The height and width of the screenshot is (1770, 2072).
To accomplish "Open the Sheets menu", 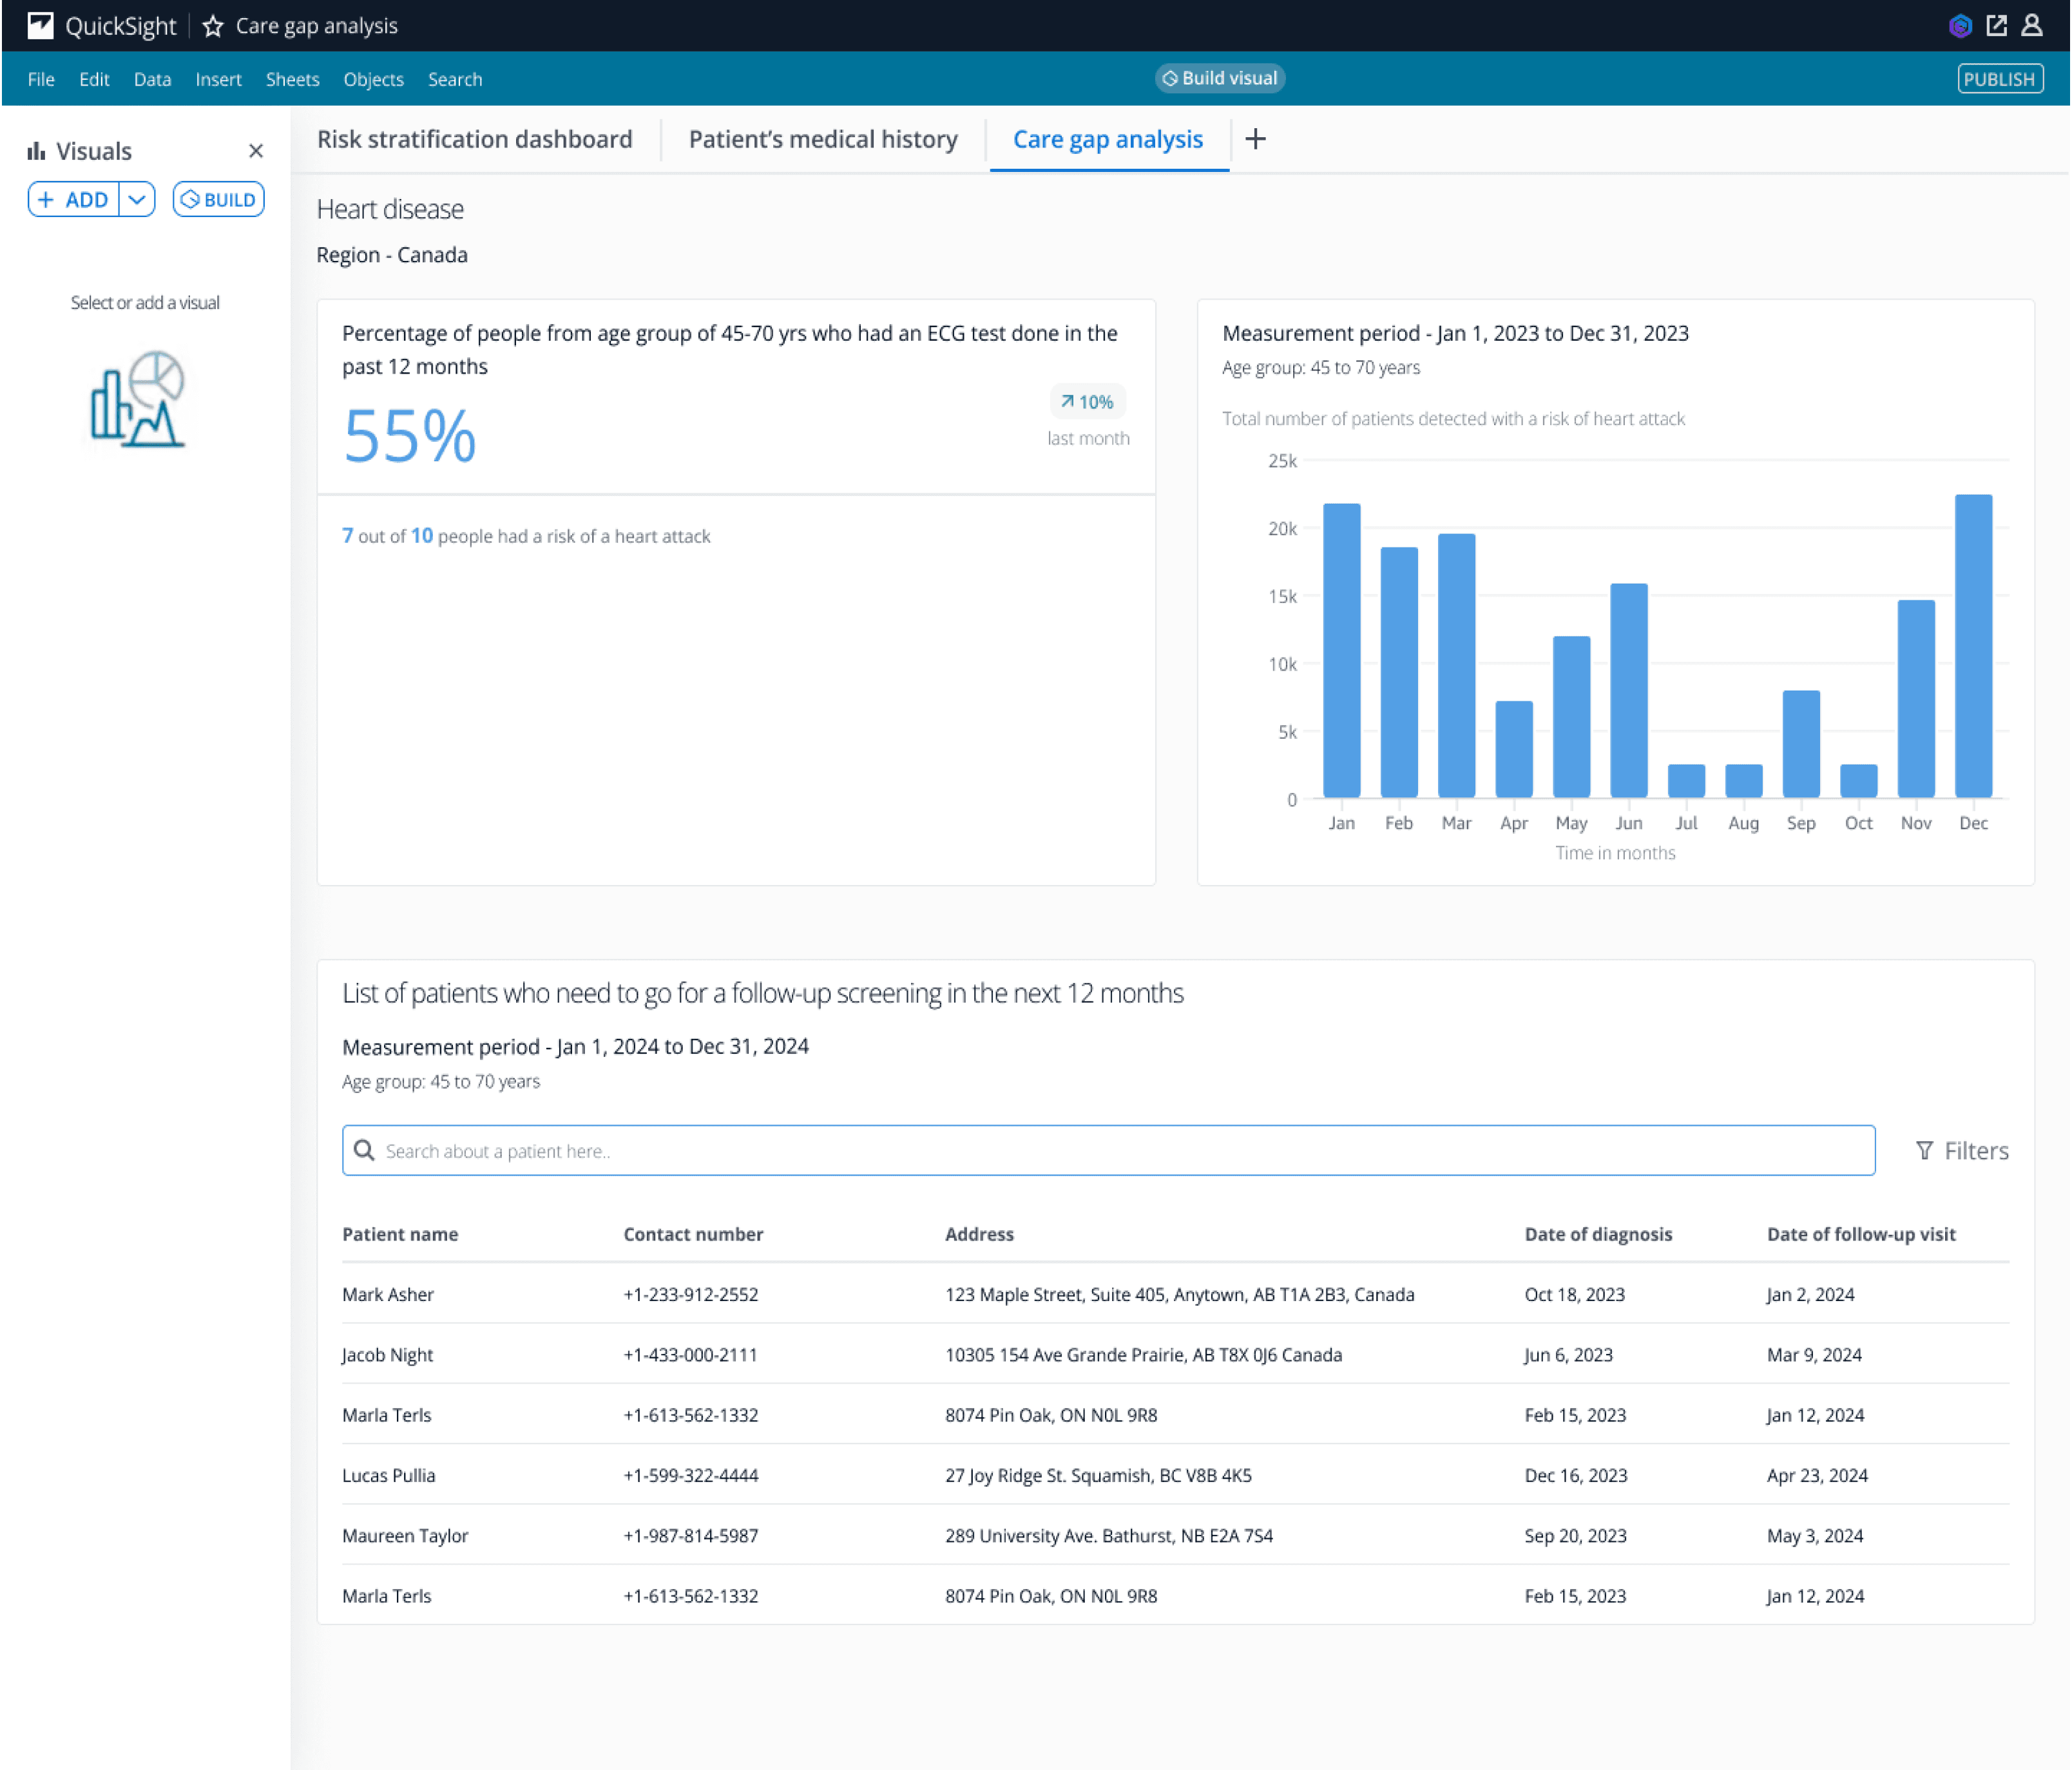I will pos(292,79).
